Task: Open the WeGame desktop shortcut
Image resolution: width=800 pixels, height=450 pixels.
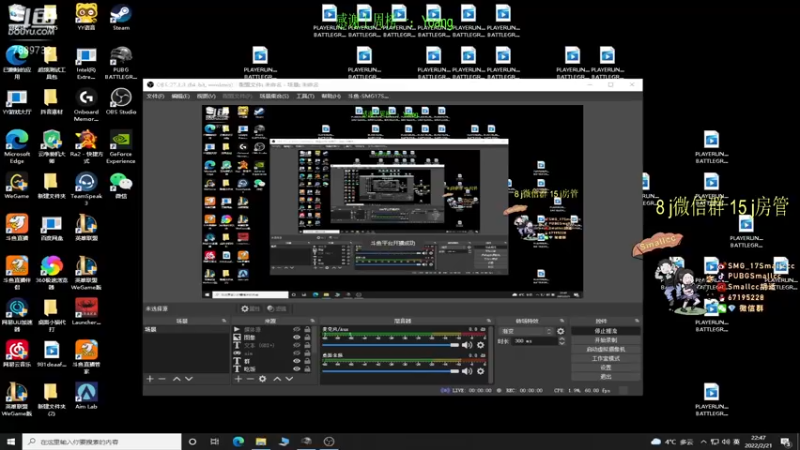Action: click(x=17, y=186)
